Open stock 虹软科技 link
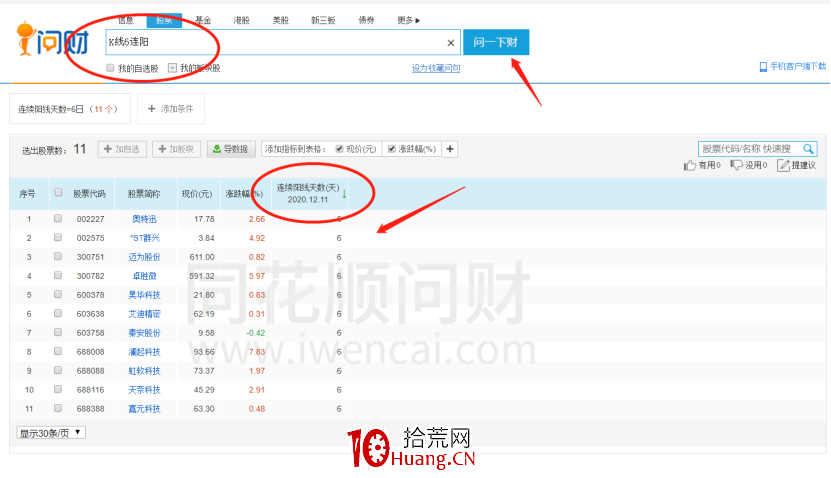This screenshot has height=478, width=831. (144, 370)
